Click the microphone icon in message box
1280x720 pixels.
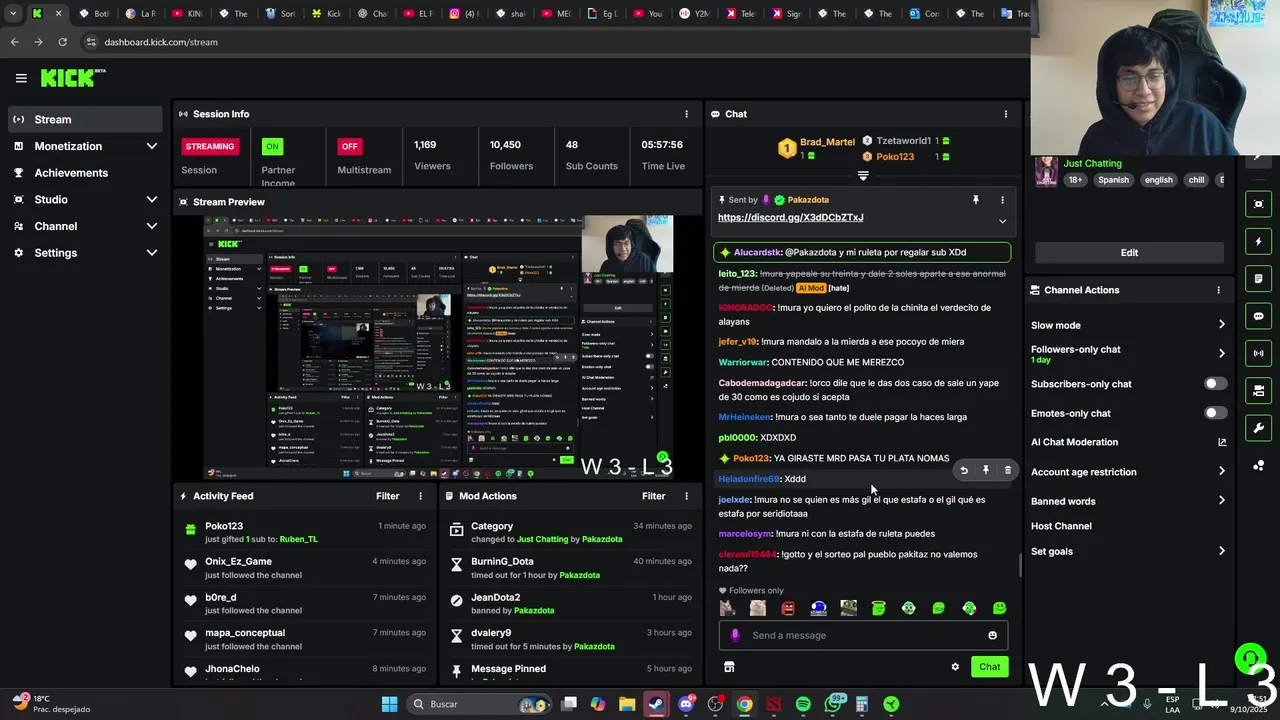click(735, 635)
